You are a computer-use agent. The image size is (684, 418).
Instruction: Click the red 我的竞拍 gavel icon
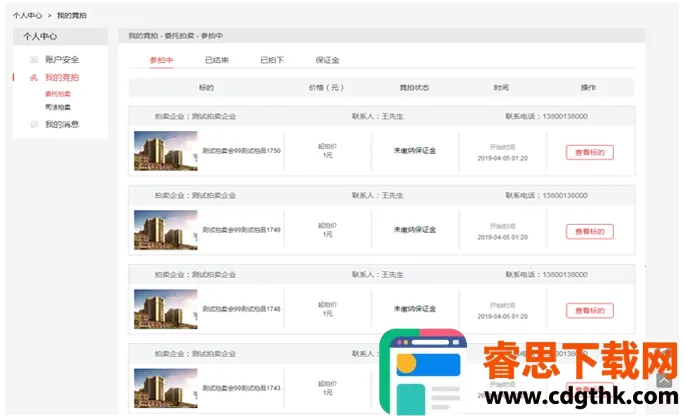point(34,78)
